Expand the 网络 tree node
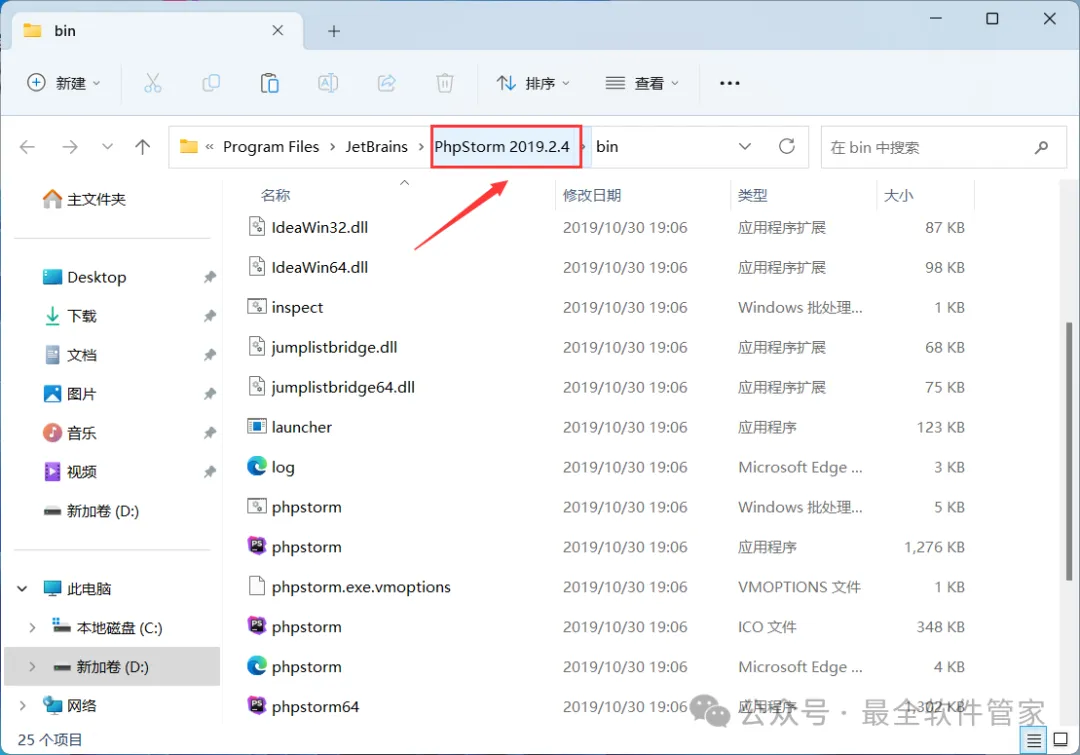This screenshot has width=1080, height=755. tap(22, 705)
